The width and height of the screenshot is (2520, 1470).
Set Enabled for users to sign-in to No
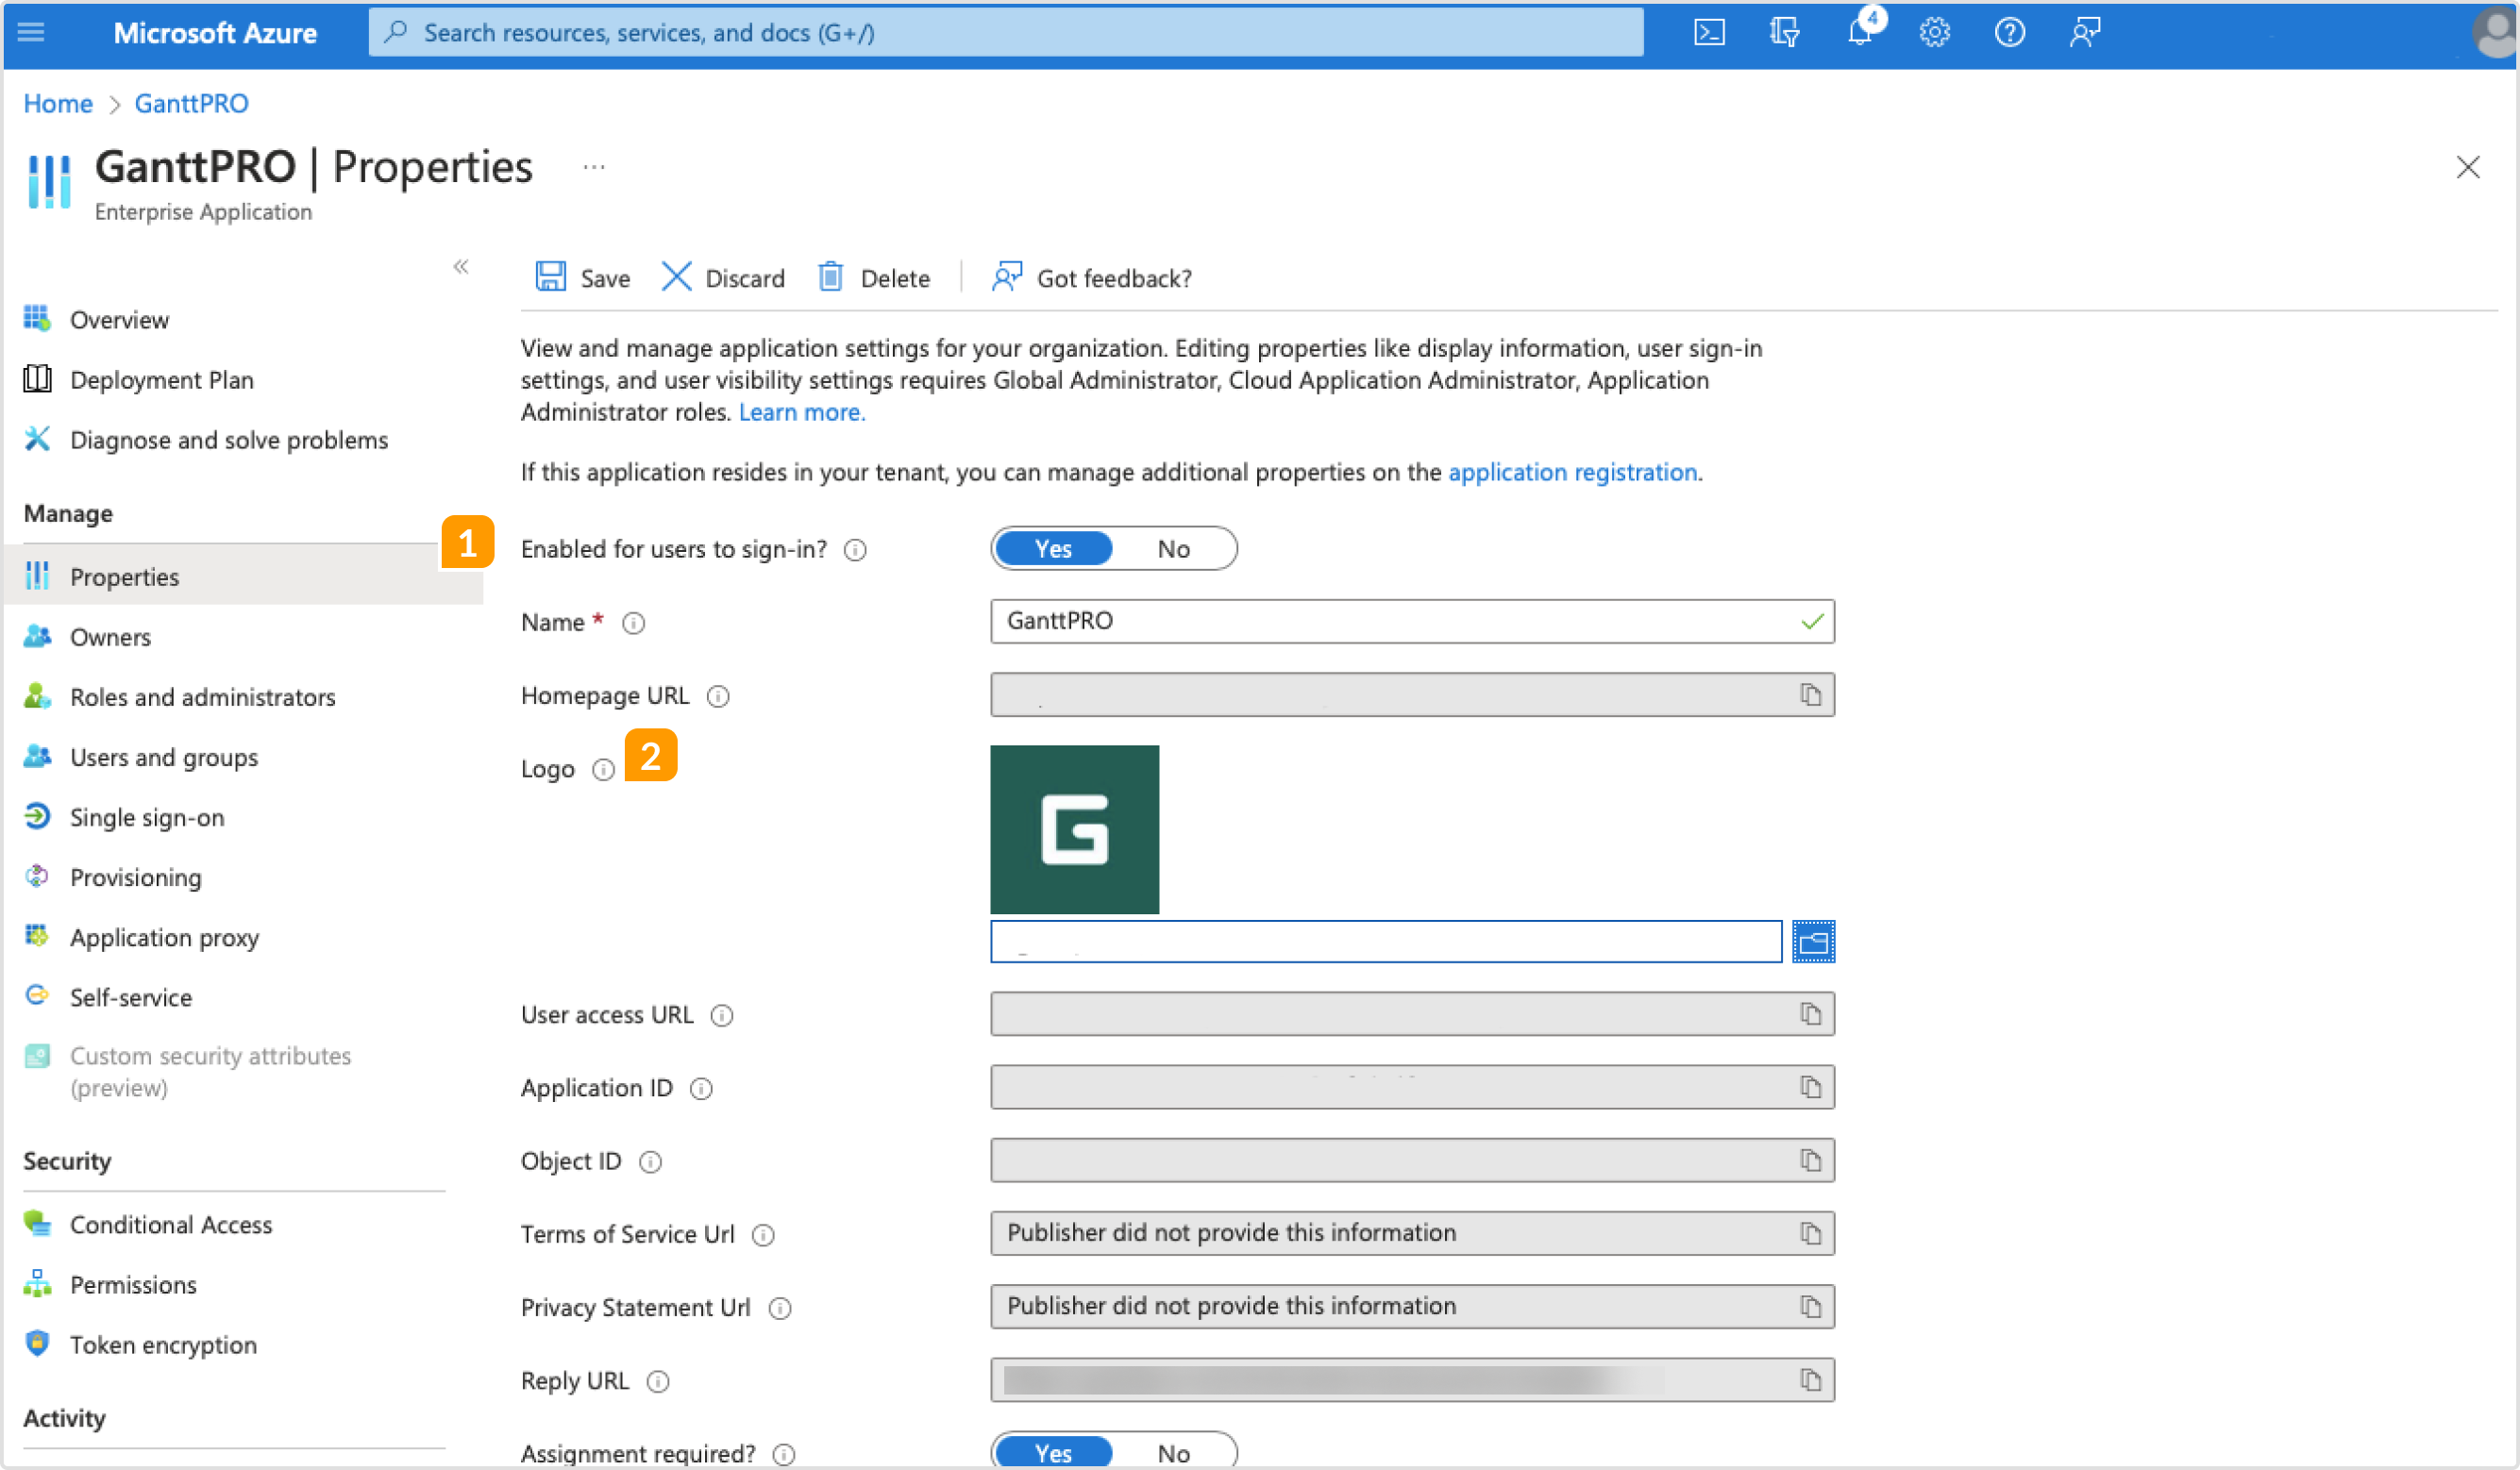click(1173, 548)
